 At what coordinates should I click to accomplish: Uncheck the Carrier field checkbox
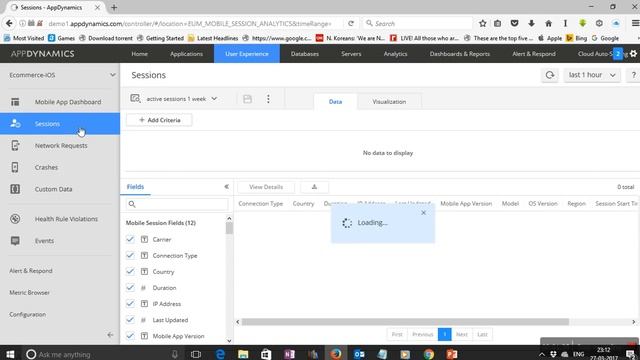tap(130, 239)
